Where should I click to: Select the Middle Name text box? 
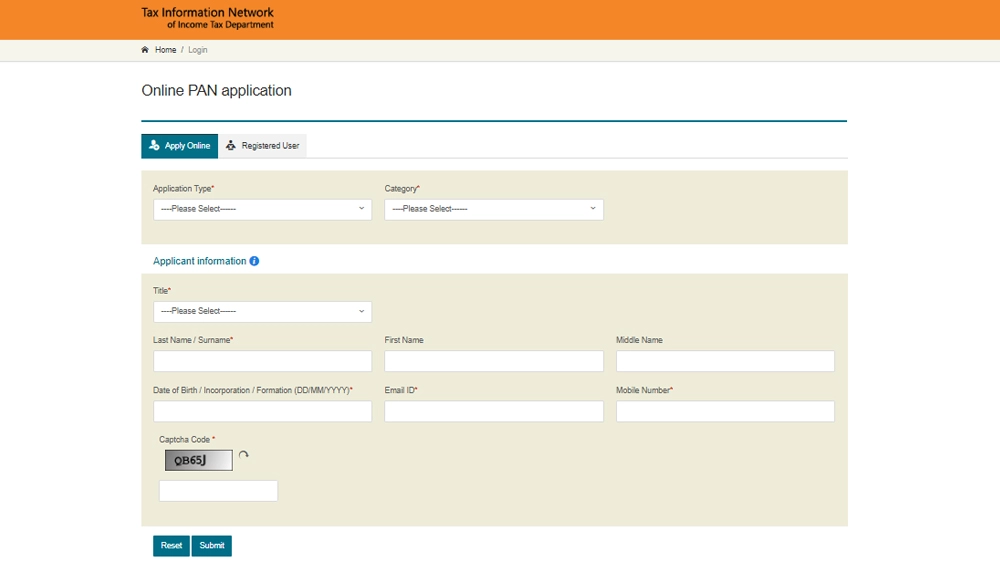point(725,361)
